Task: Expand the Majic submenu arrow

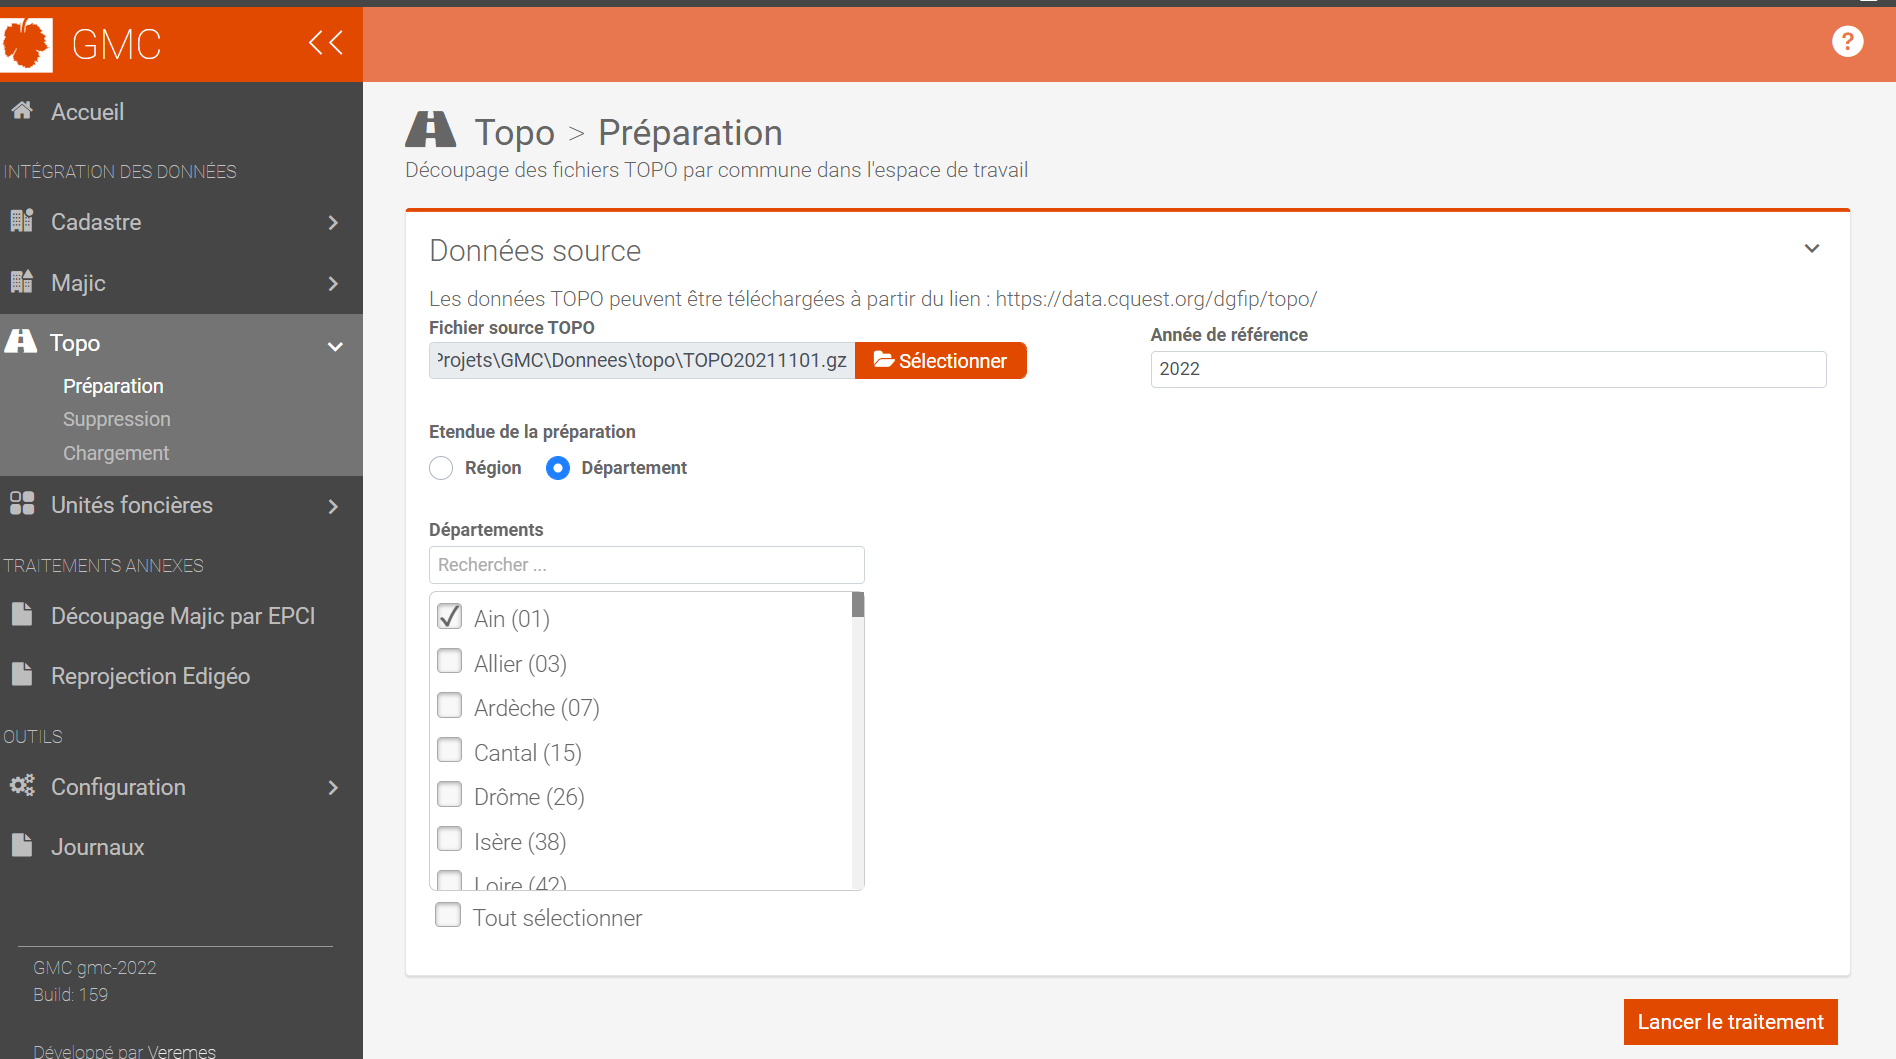Action: 334,283
